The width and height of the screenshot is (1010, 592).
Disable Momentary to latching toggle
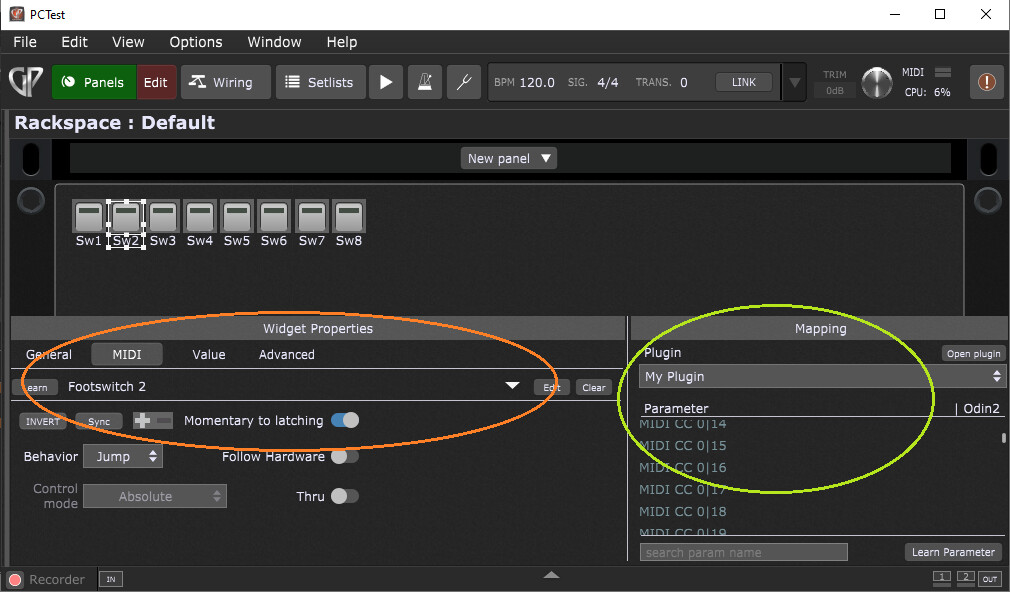345,421
